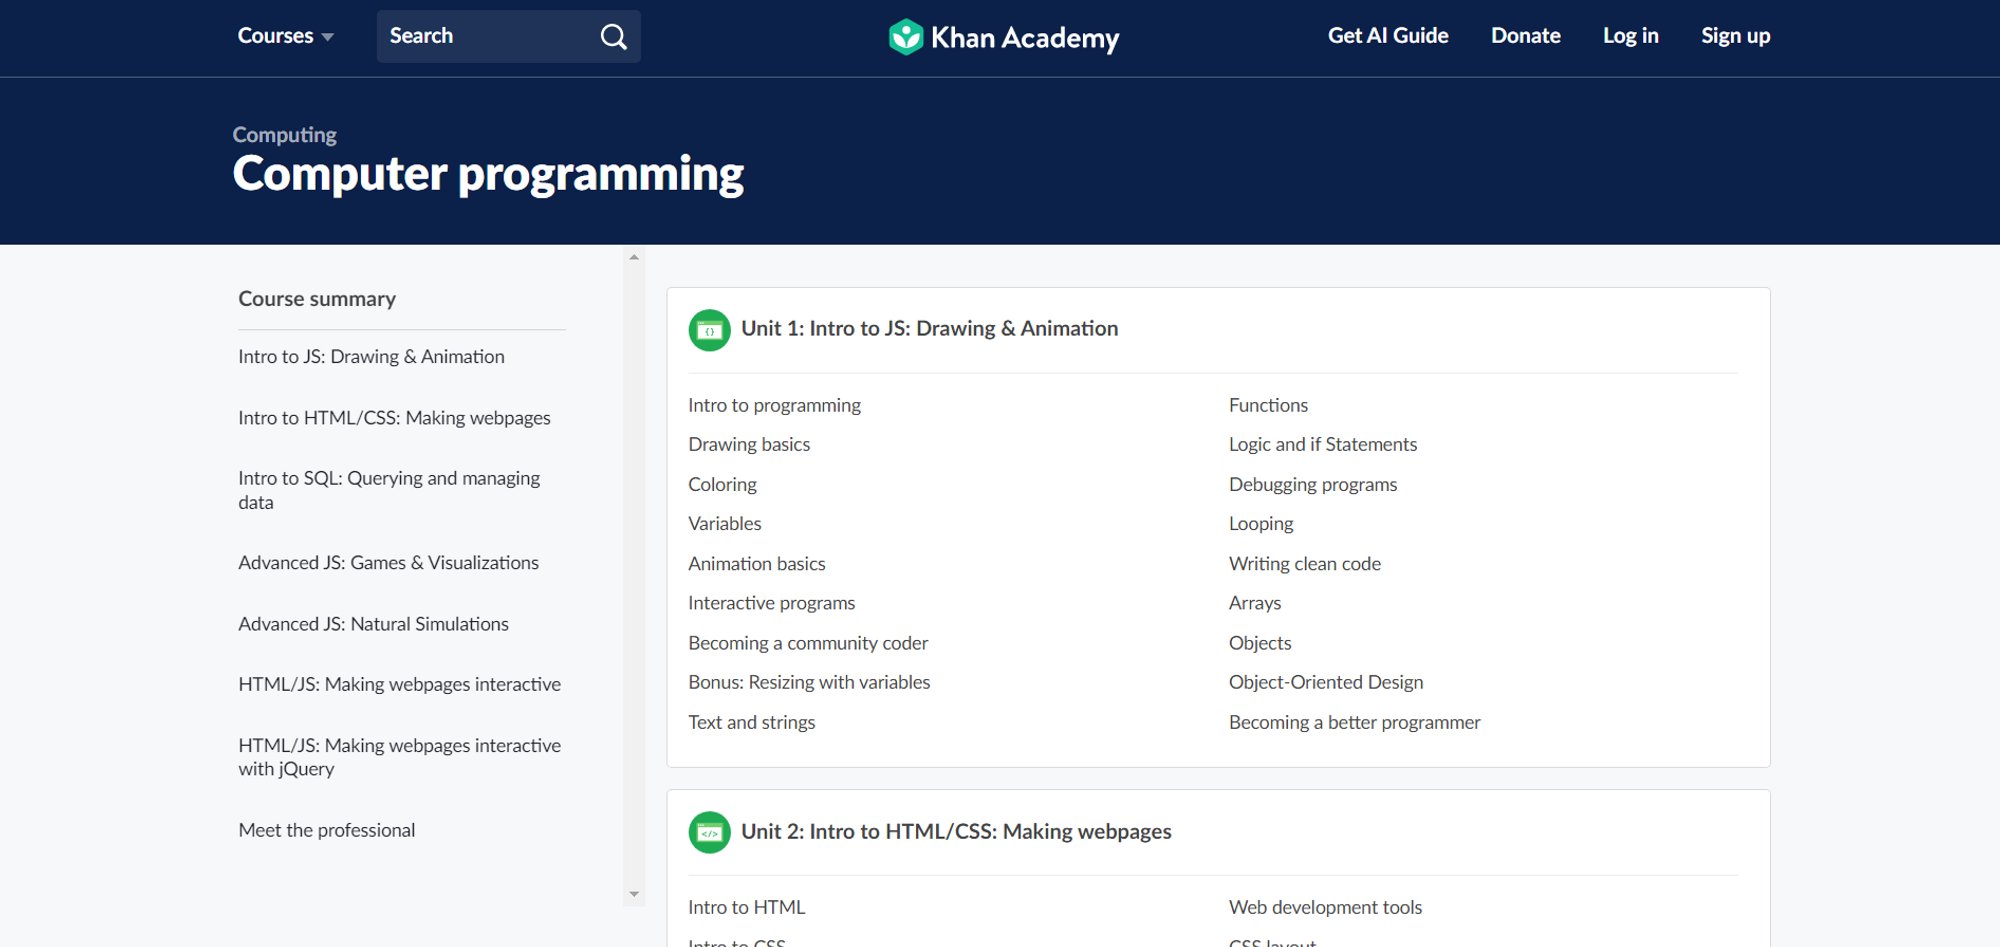
Task: Select sidebar Intro to JS: Drawing & Animation
Action: click(x=371, y=357)
